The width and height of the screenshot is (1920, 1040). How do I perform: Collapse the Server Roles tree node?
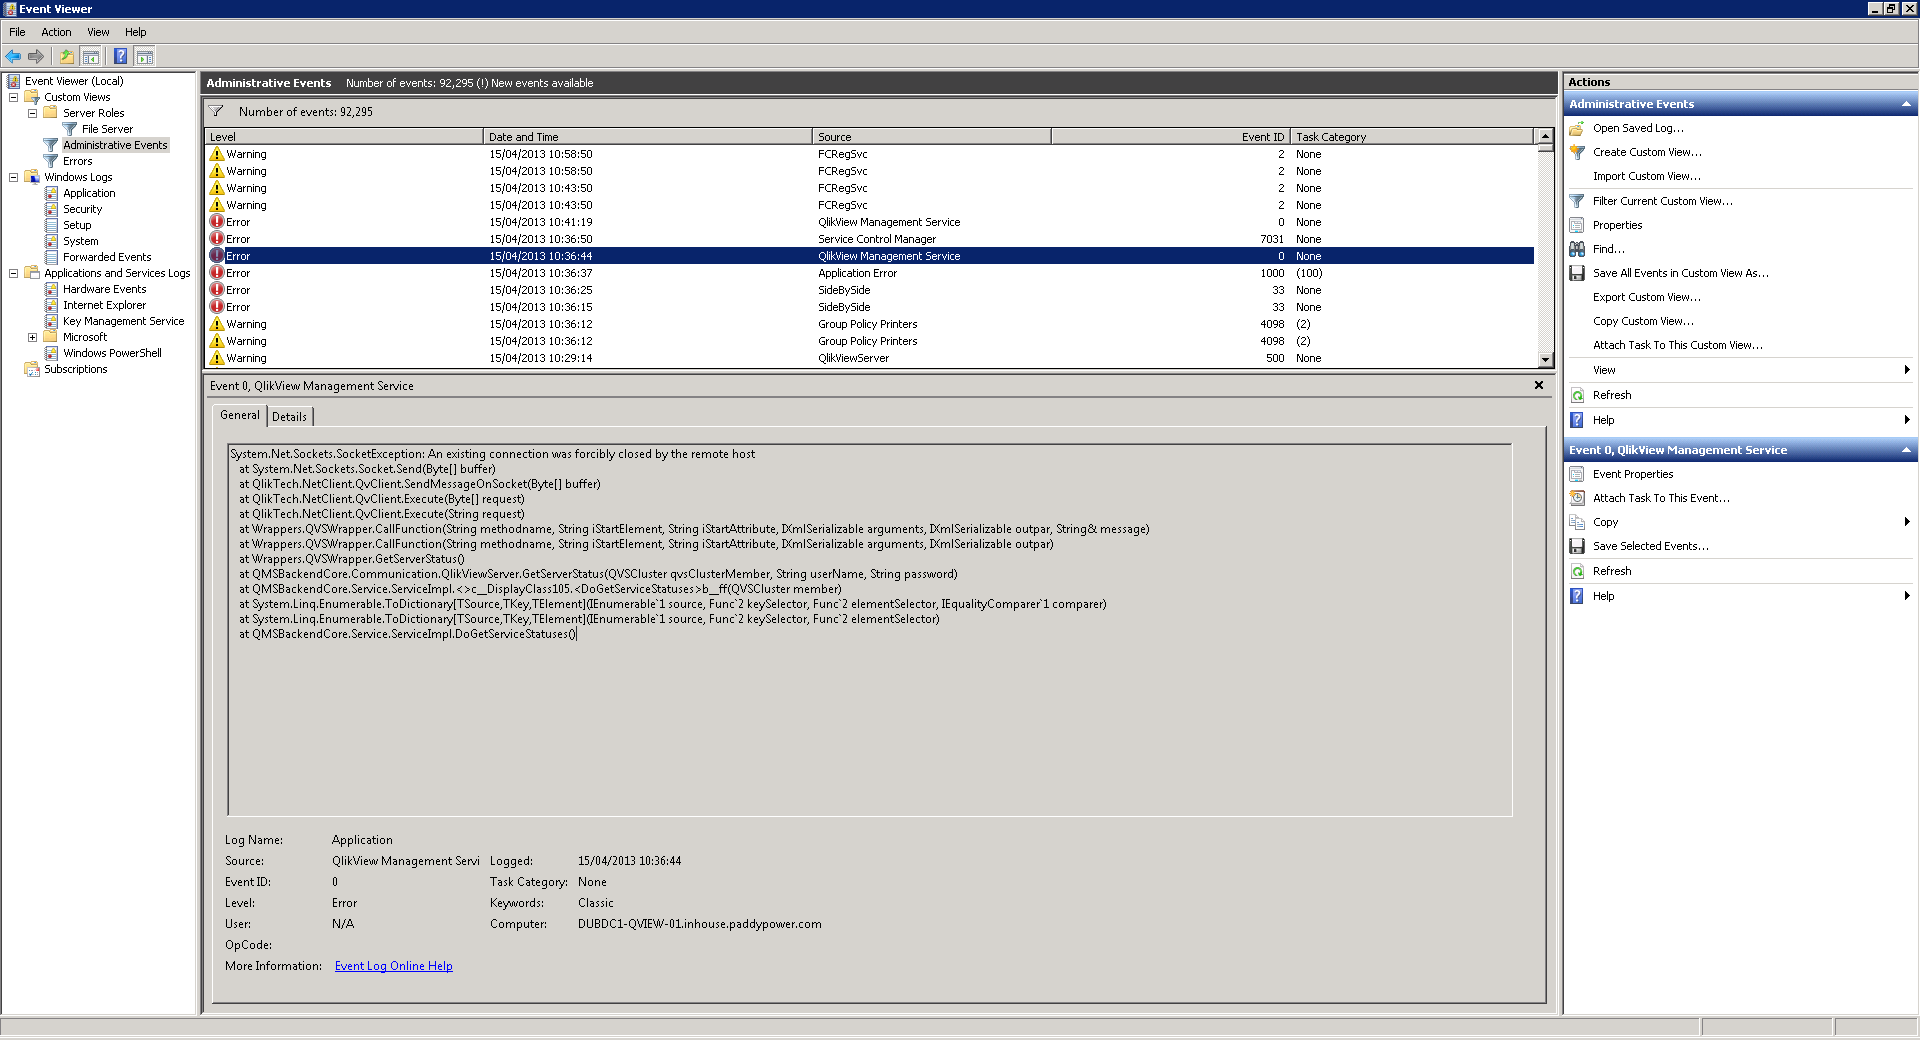coord(32,113)
